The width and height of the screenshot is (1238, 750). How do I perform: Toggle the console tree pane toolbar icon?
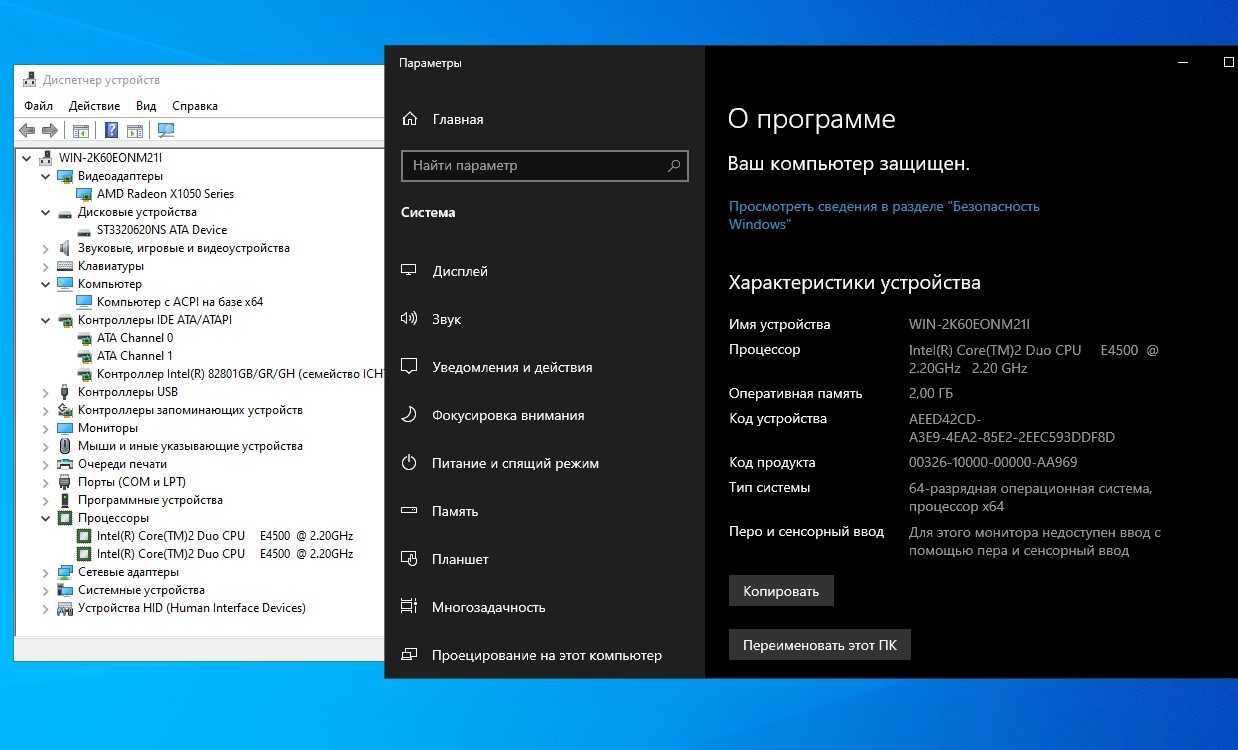click(x=81, y=131)
